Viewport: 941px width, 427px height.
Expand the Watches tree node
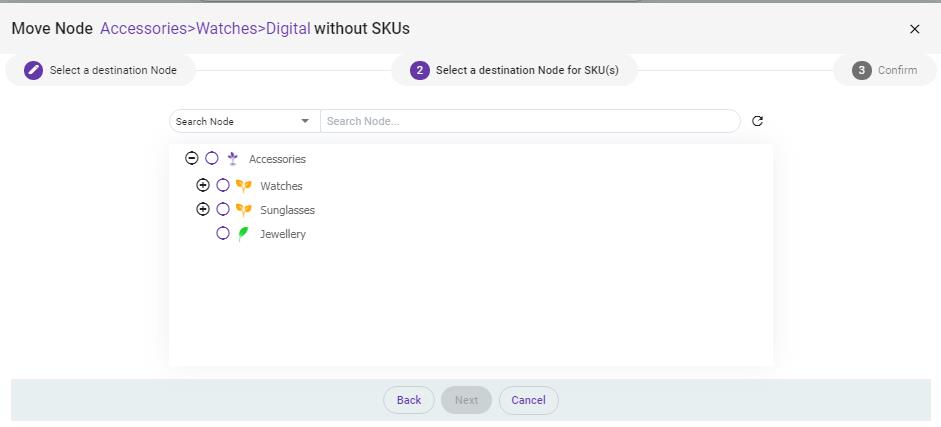(x=203, y=185)
